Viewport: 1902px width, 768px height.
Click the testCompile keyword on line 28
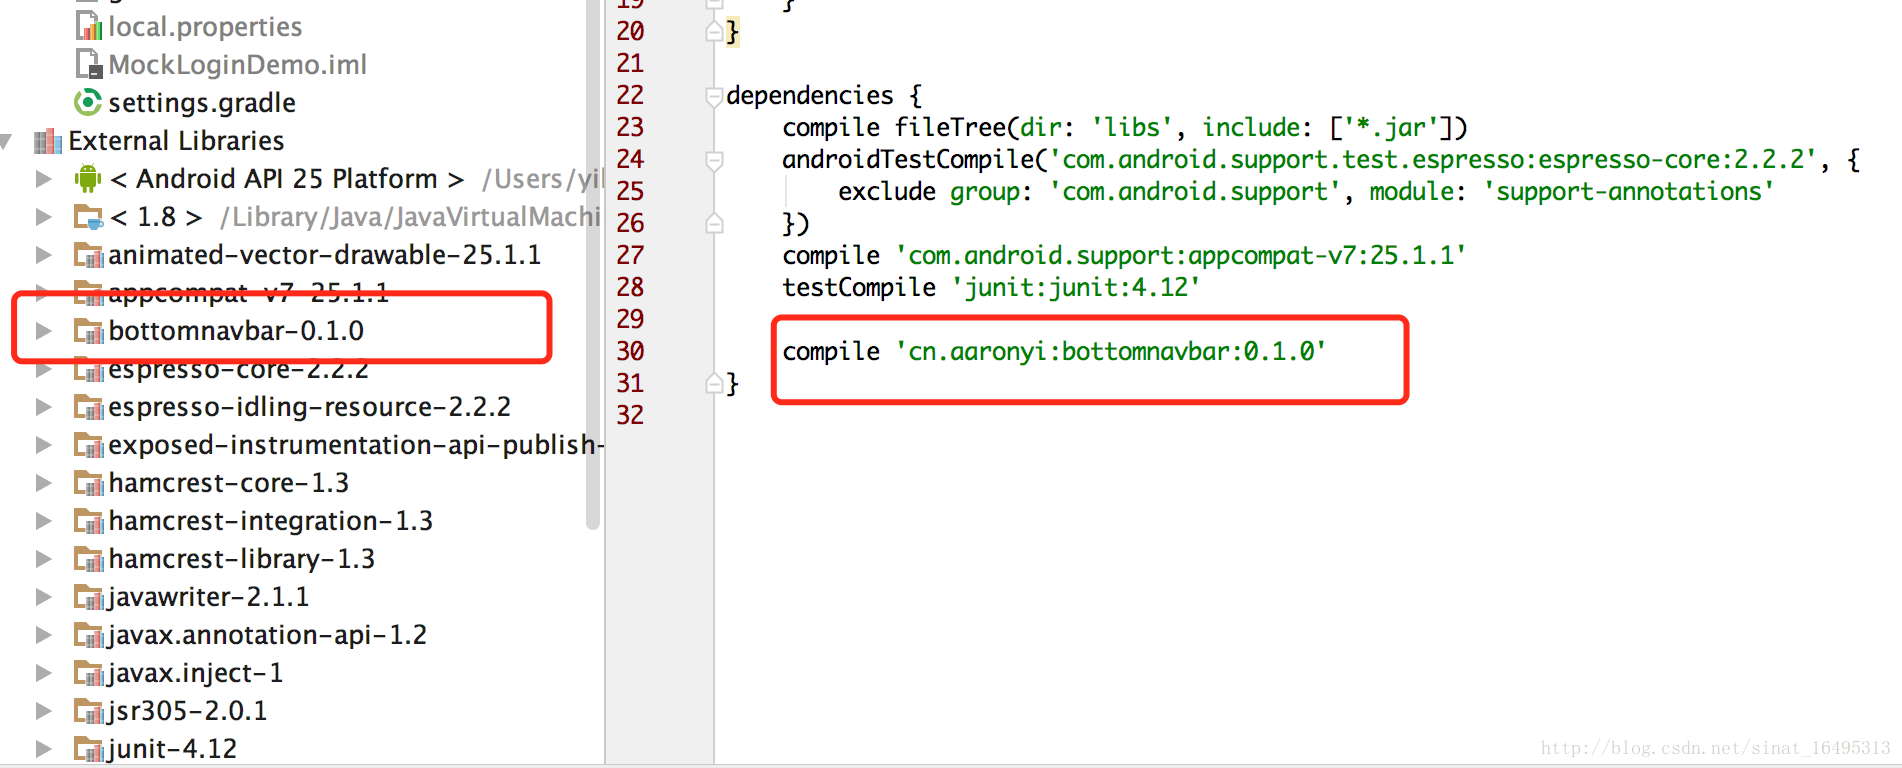point(859,287)
